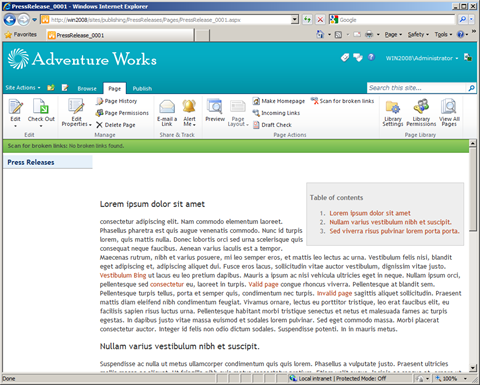Select the Page ribbon tab
The image size is (480, 385).
point(114,88)
